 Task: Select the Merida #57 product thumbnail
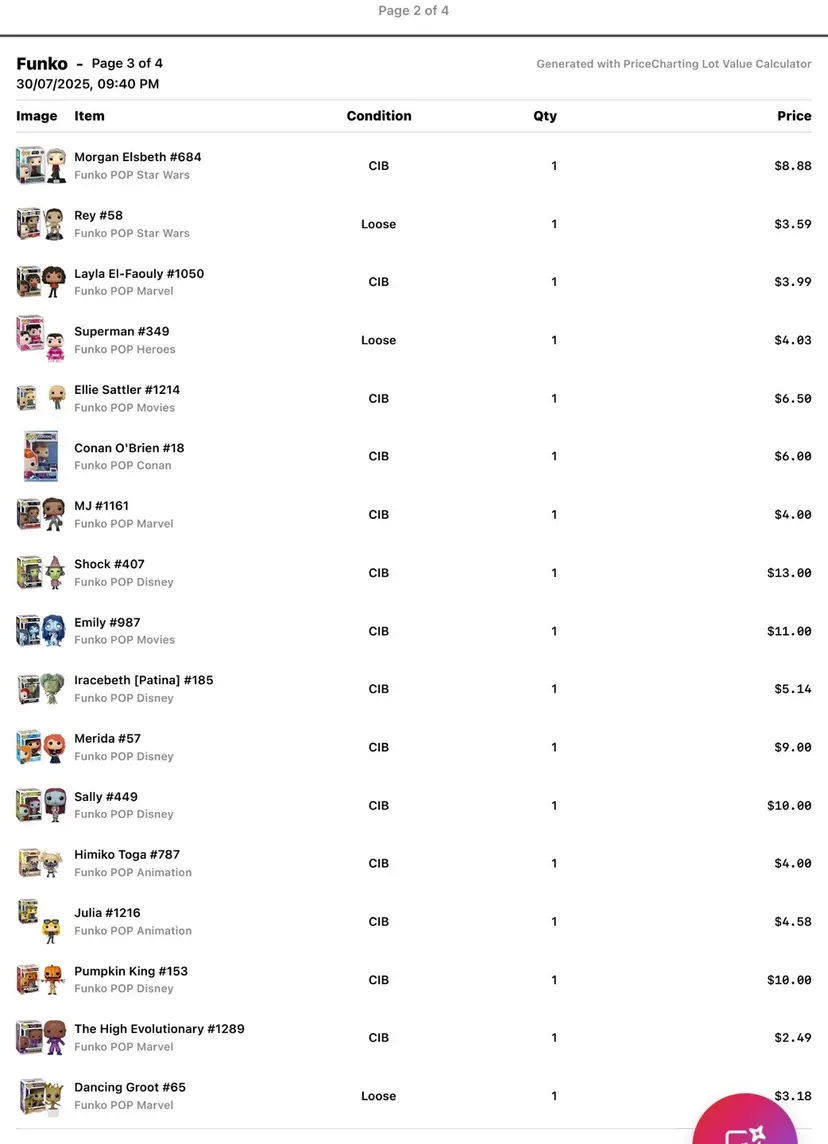(41, 747)
